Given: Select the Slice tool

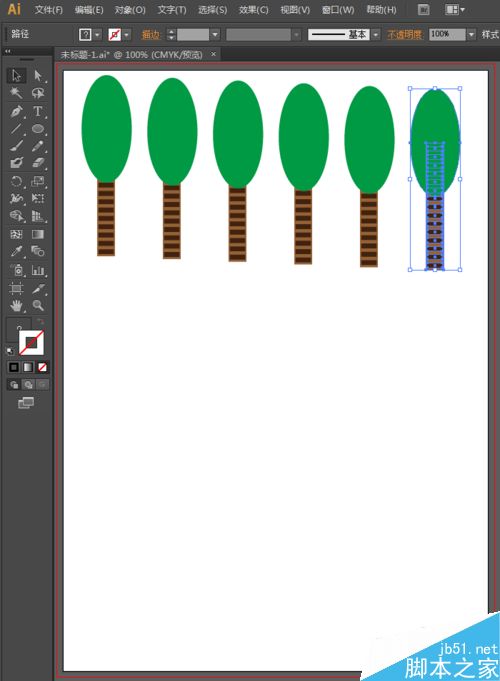Looking at the screenshot, I should [38, 288].
